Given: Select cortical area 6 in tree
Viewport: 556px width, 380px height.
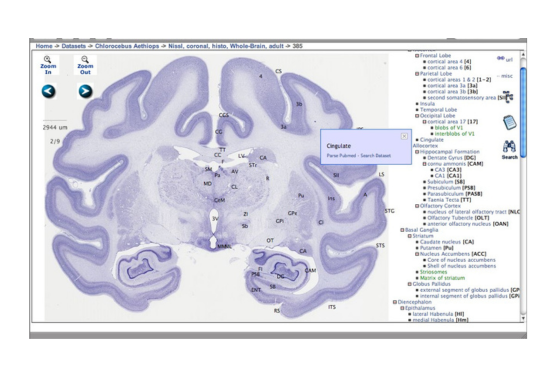Looking at the screenshot, I should [x=449, y=68].
